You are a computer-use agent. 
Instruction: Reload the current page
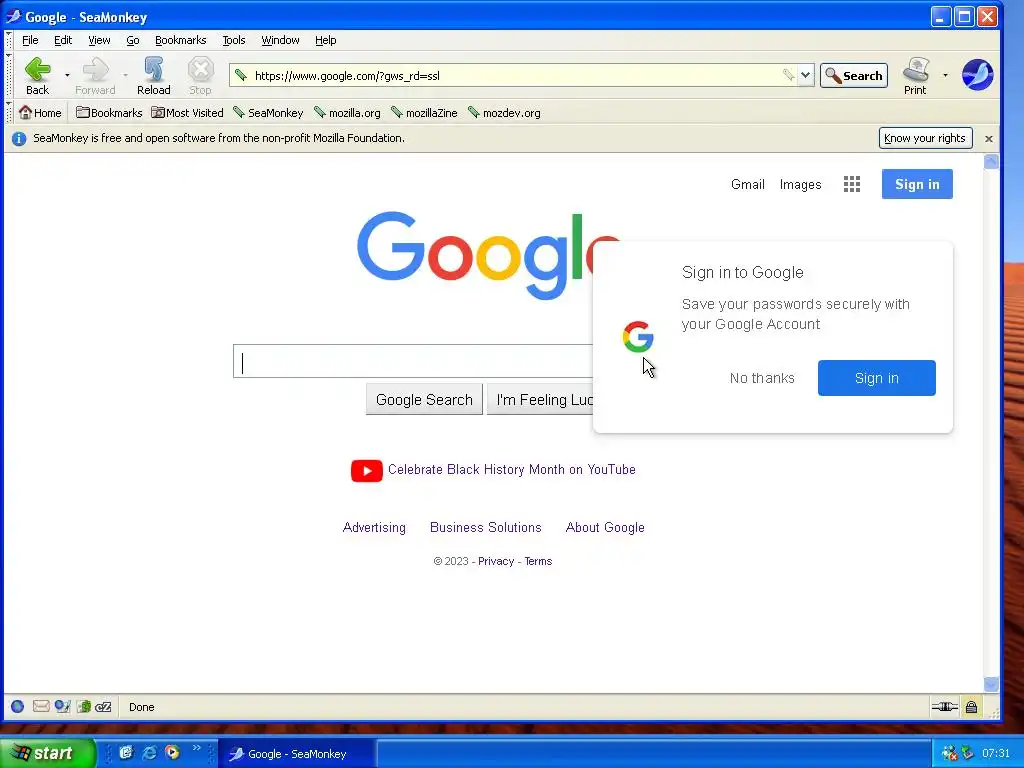click(x=153, y=76)
